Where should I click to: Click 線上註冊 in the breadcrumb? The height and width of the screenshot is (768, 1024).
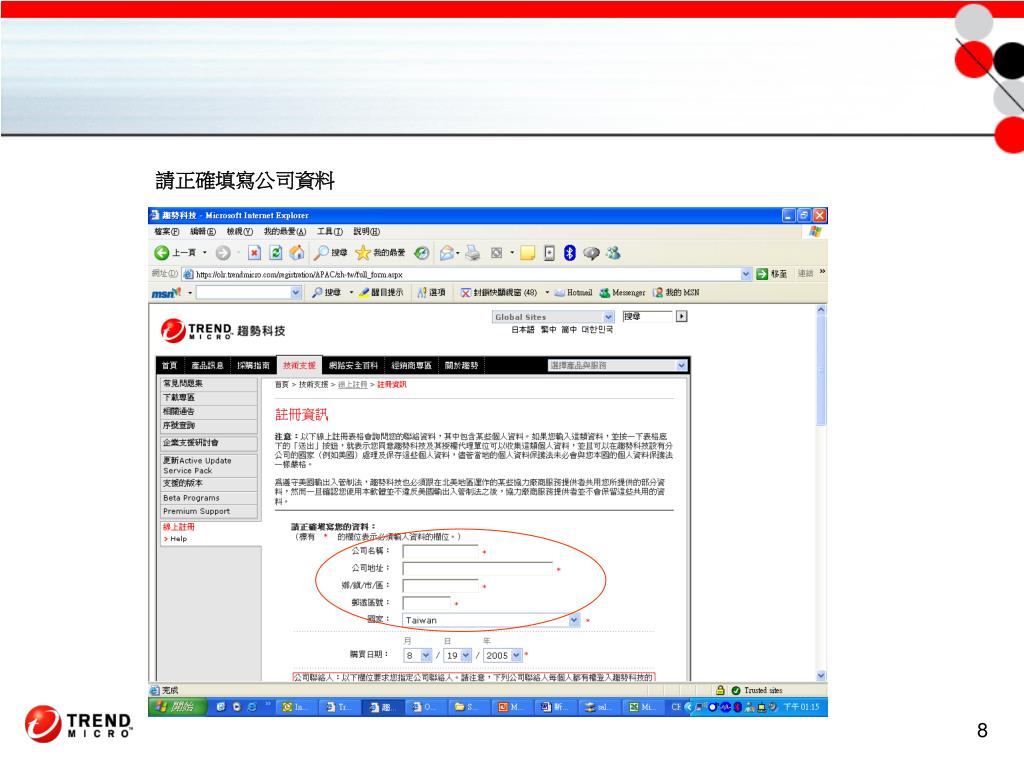coord(353,385)
